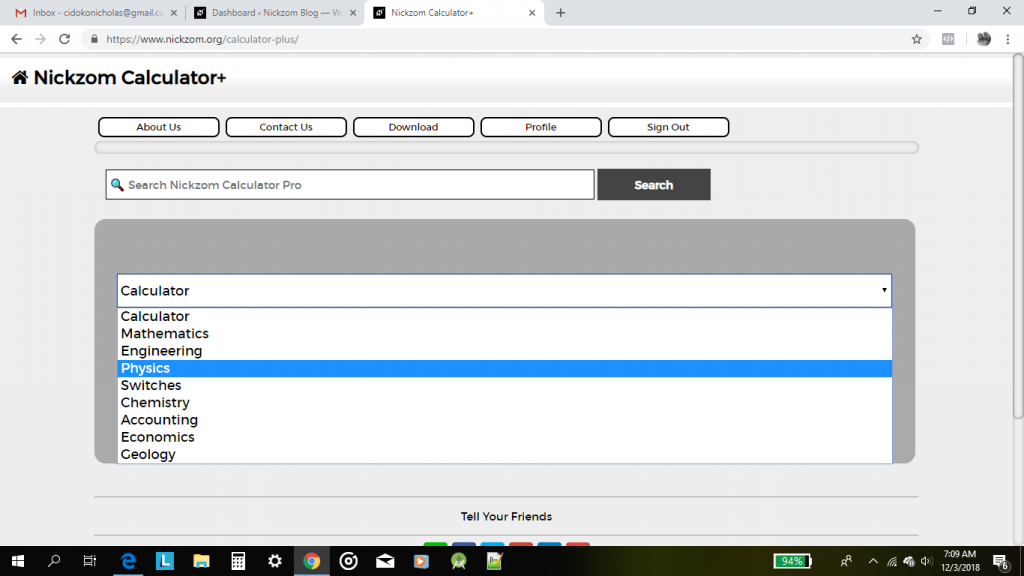Open the About Us page
Image resolution: width=1024 pixels, height=576 pixels.
[159, 127]
